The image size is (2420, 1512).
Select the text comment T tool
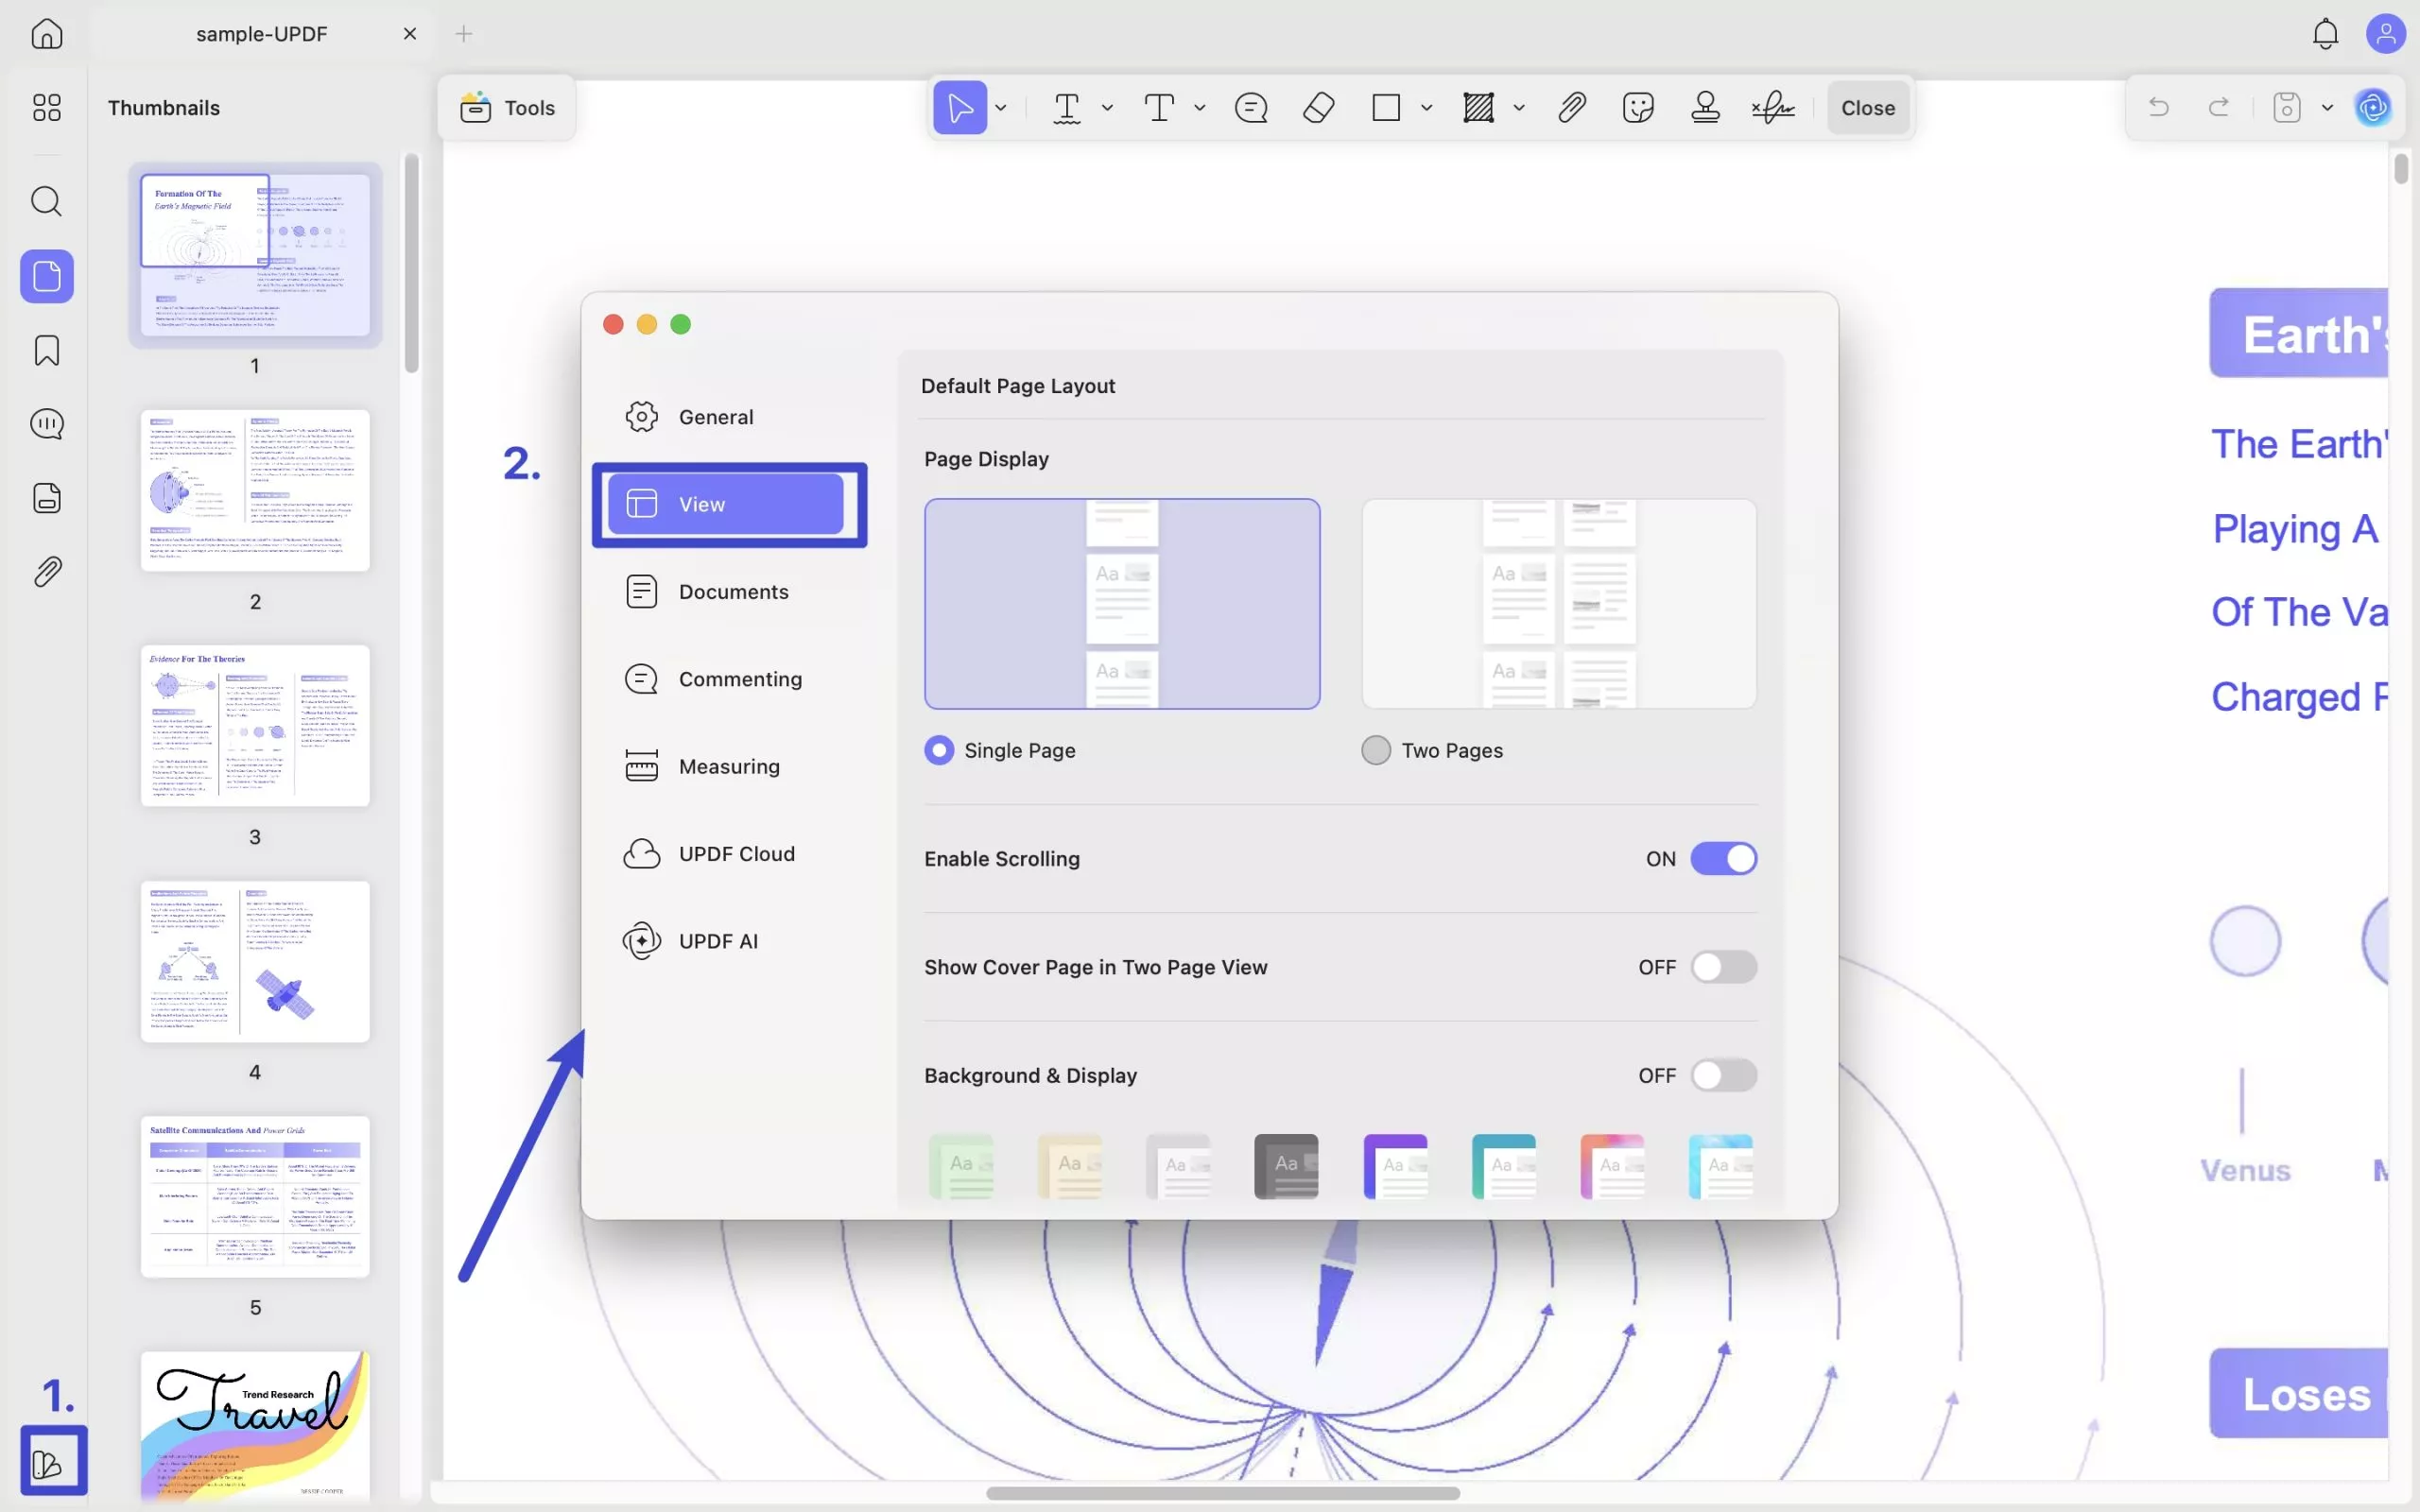tap(1159, 108)
